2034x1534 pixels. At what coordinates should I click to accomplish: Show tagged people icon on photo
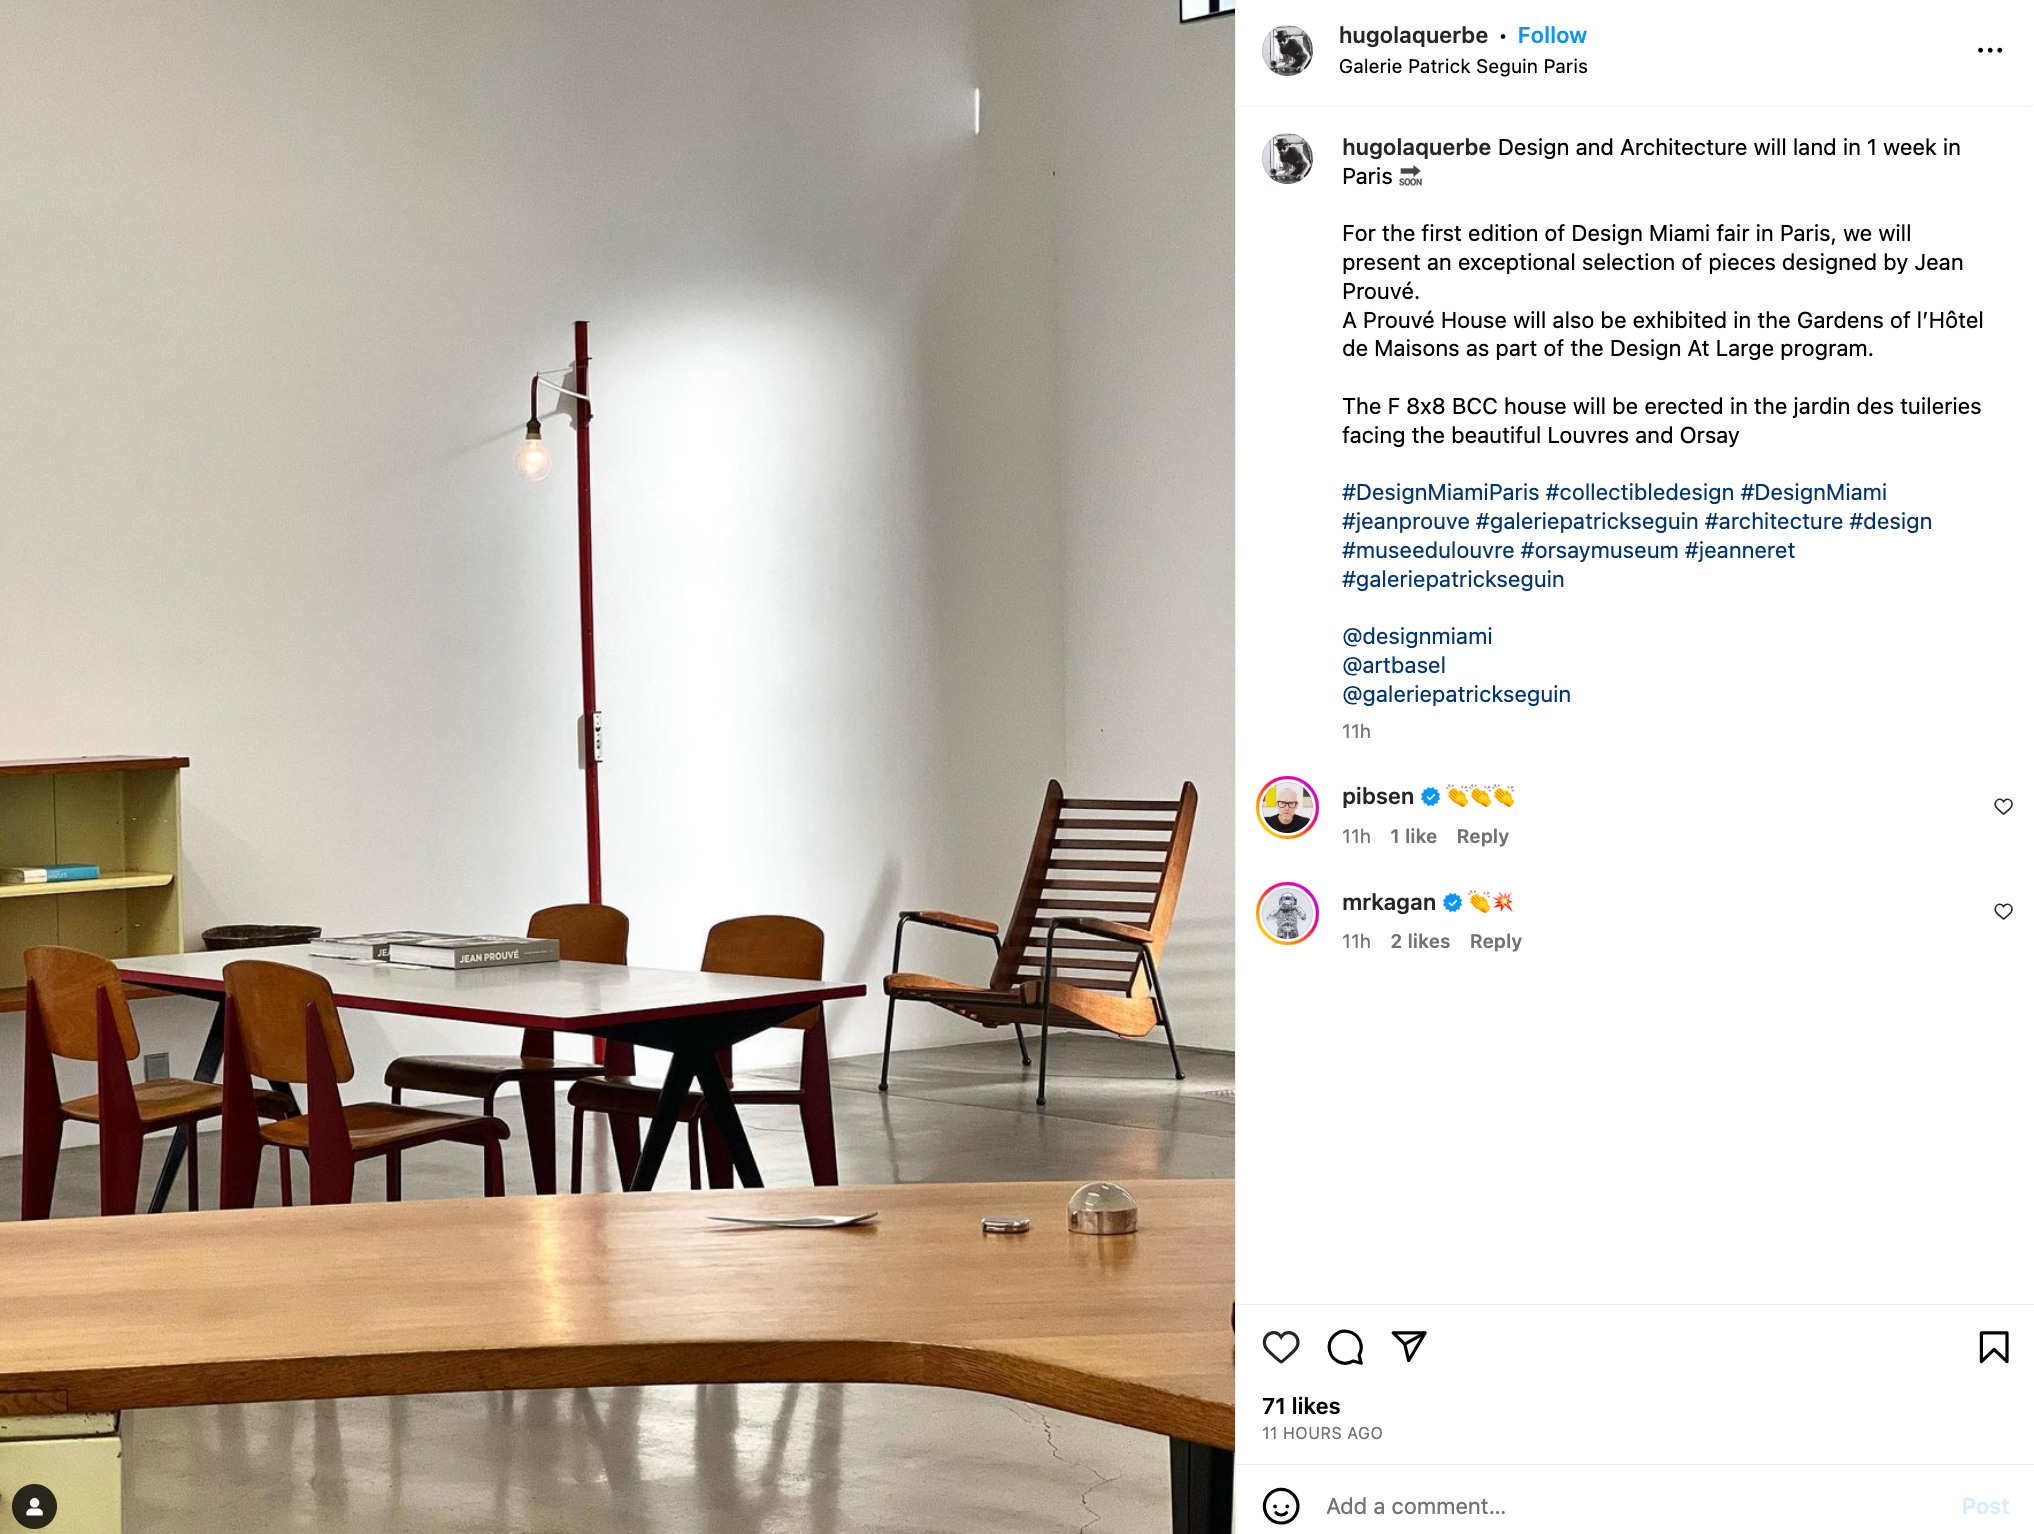pyautogui.click(x=34, y=1506)
